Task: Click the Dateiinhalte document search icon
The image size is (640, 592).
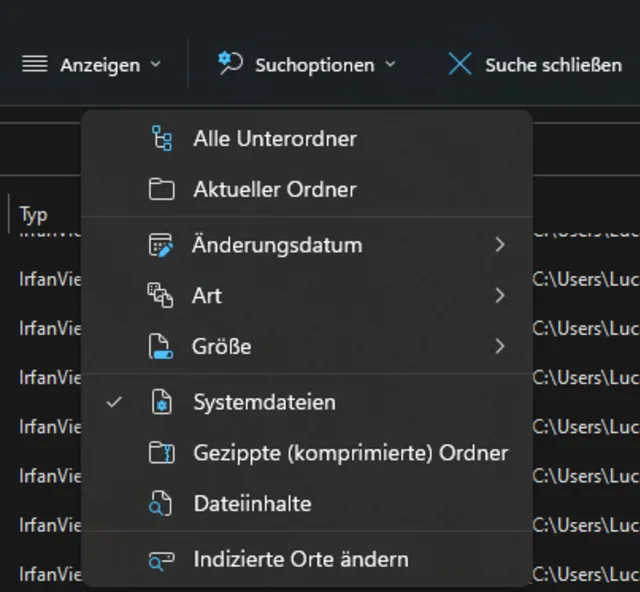Action: [161, 504]
